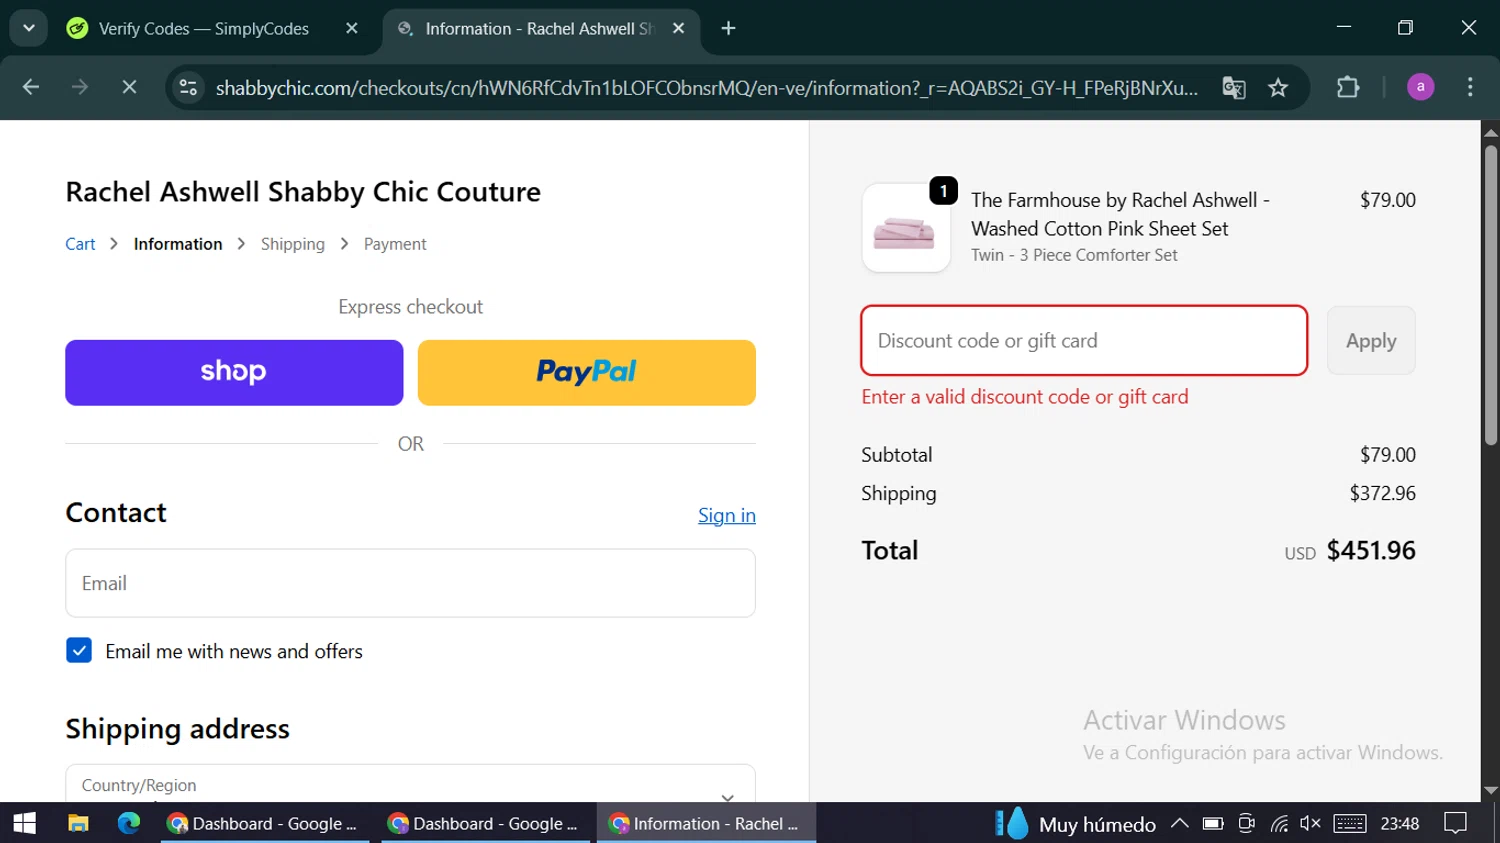Screen dimensions: 1500x843
Task: Click the Apply discount button
Action: [1371, 341]
